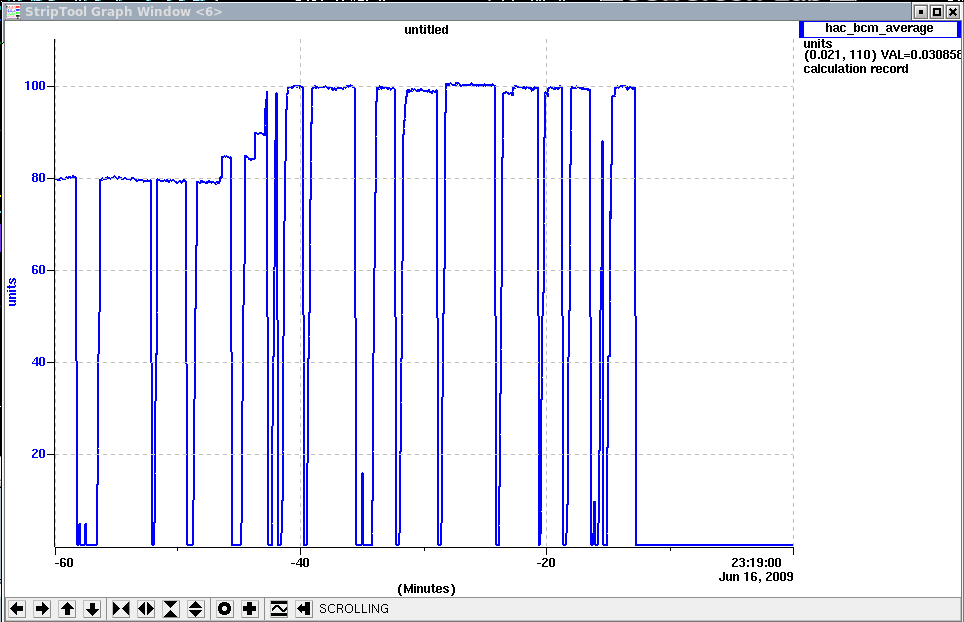Click the pan up arrow button
The height and width of the screenshot is (622, 964).
click(67, 608)
